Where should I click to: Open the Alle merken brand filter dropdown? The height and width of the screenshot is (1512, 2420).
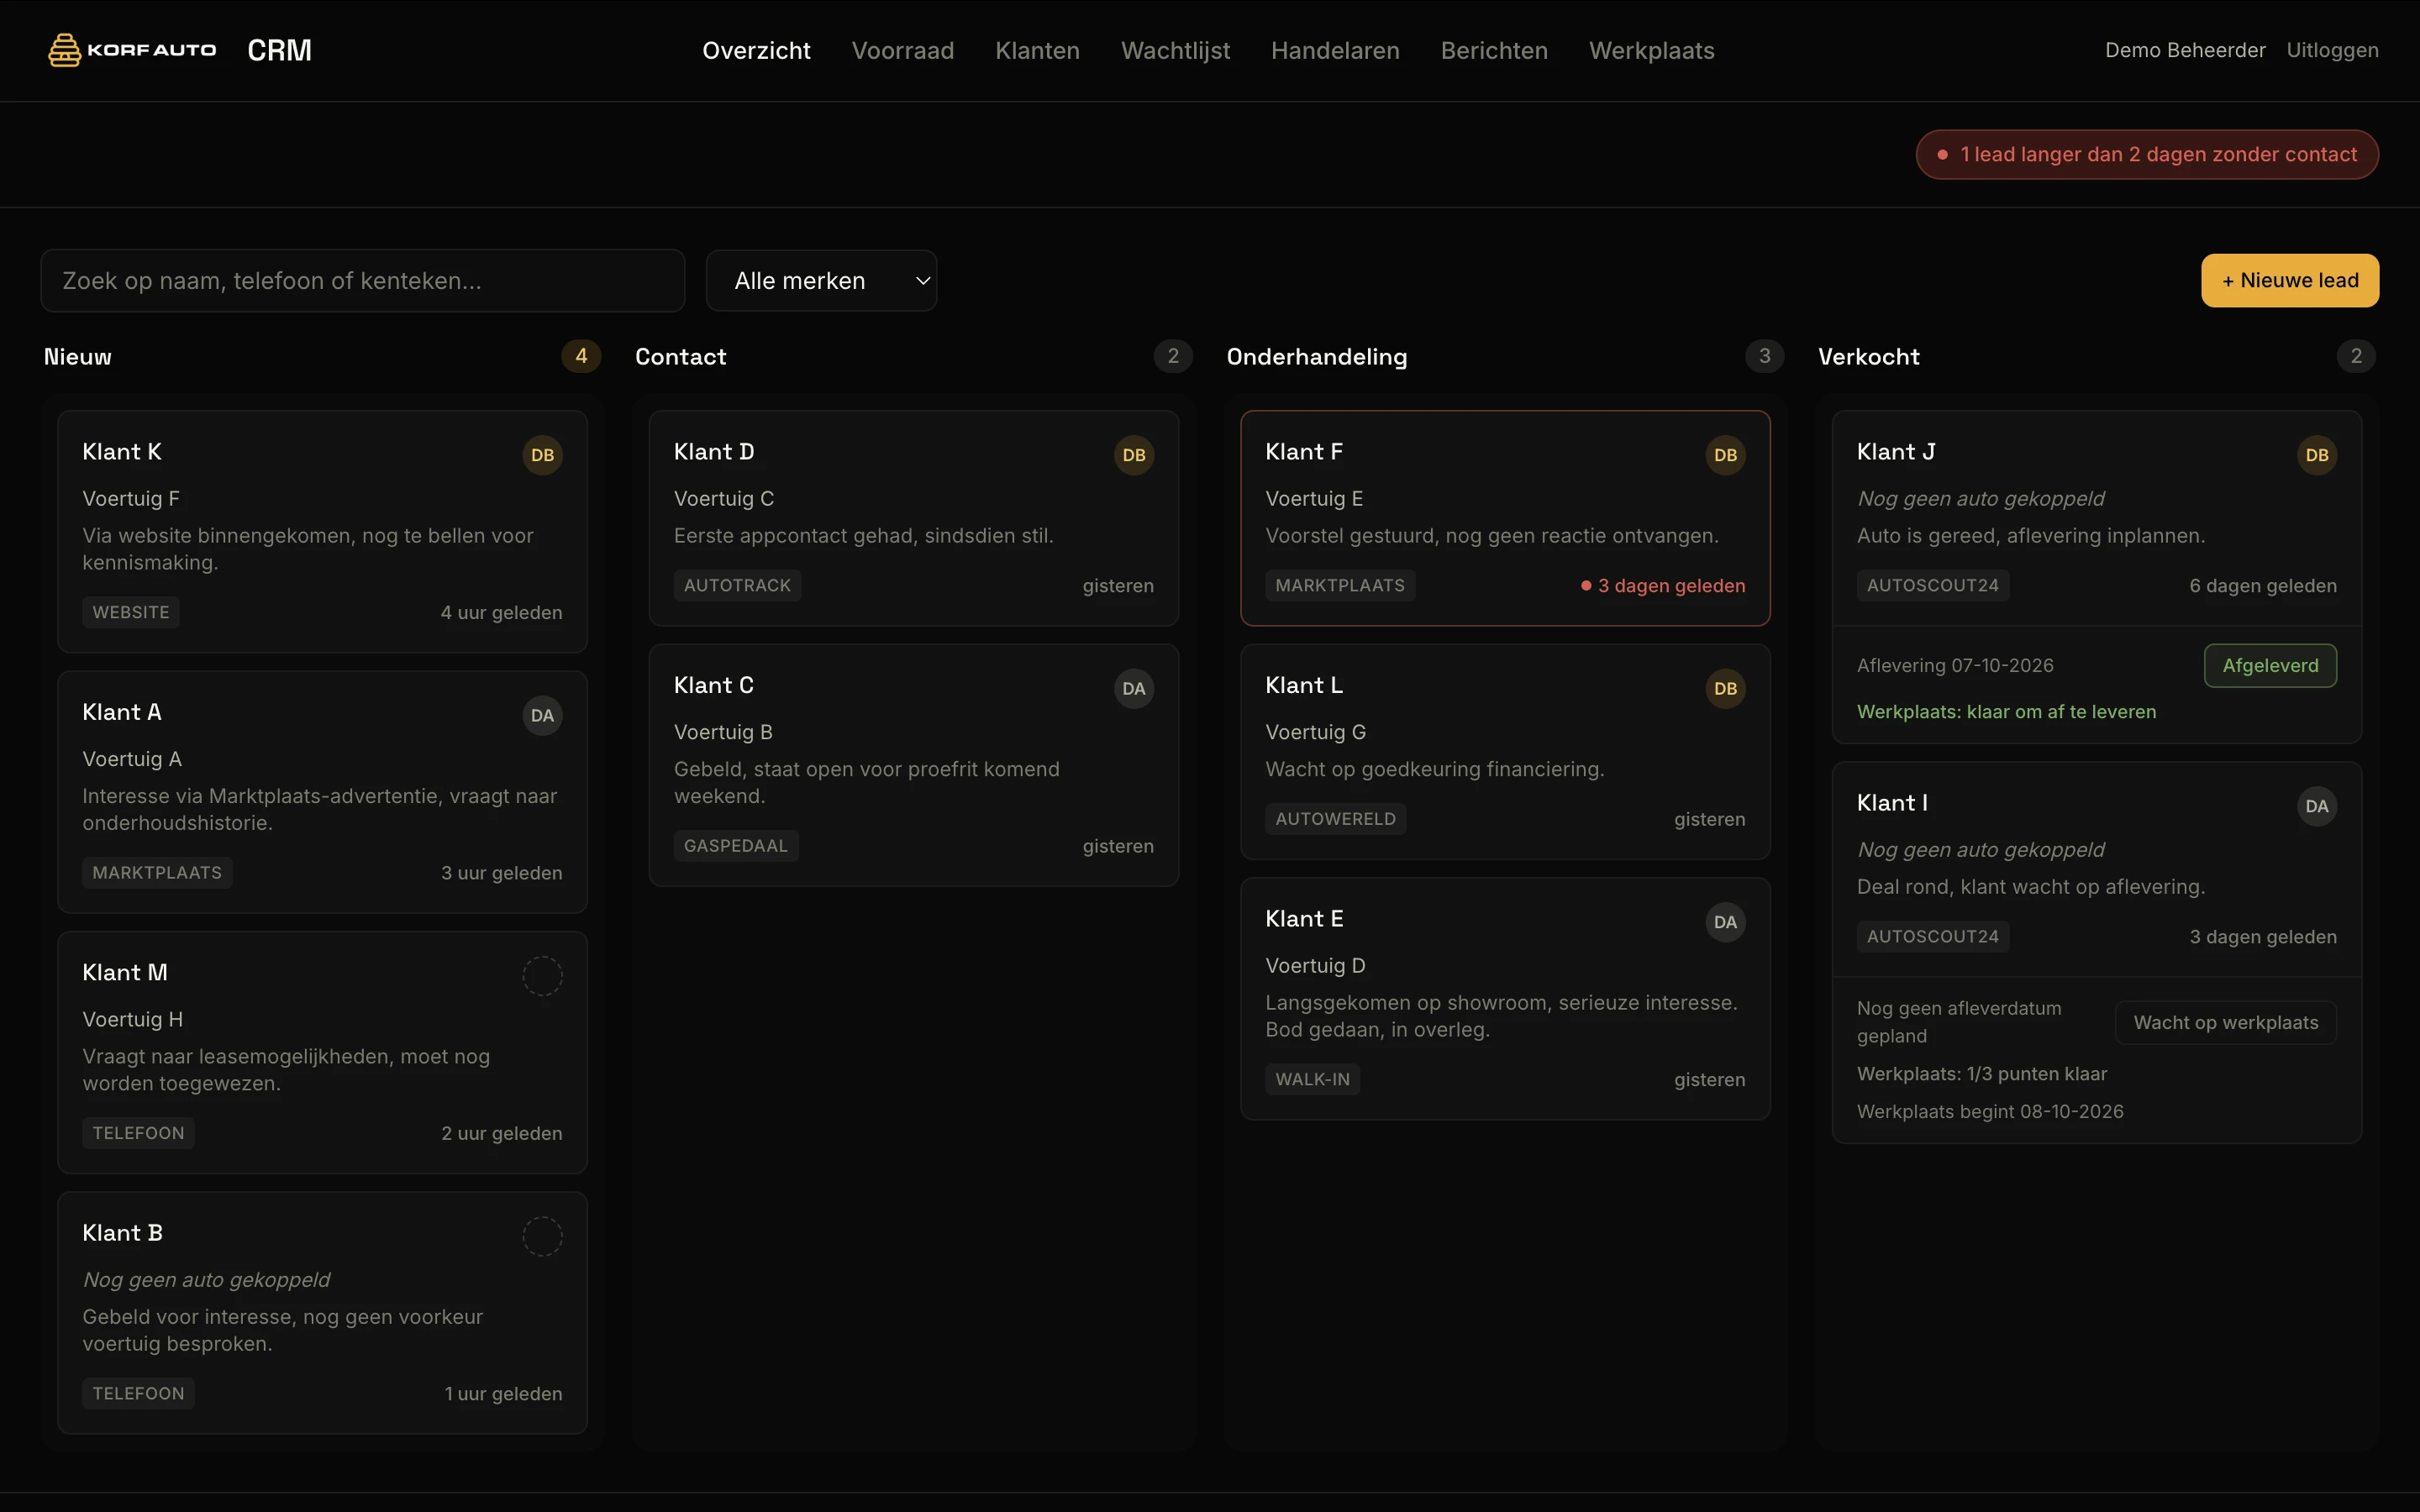click(821, 281)
